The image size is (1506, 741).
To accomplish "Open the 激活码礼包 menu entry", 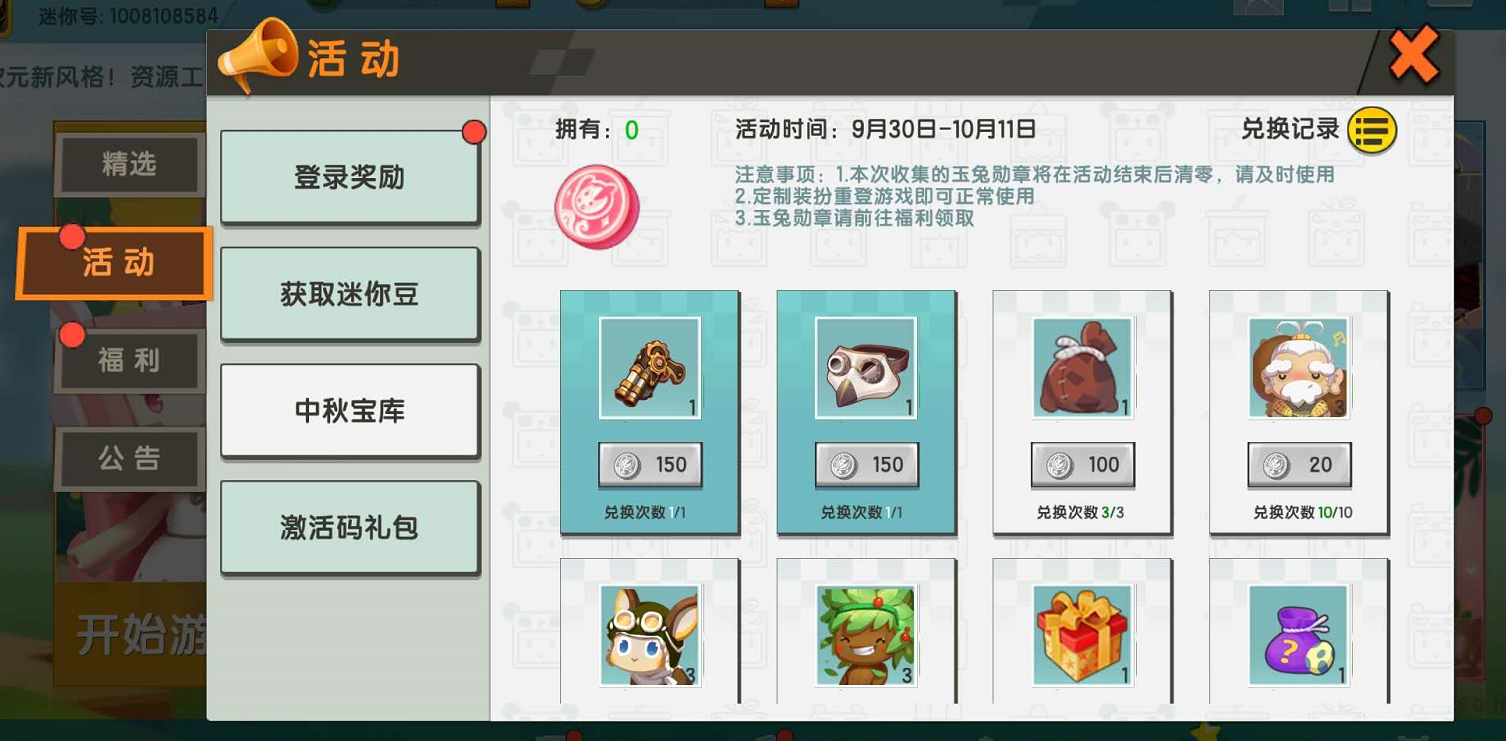I will coord(349,528).
